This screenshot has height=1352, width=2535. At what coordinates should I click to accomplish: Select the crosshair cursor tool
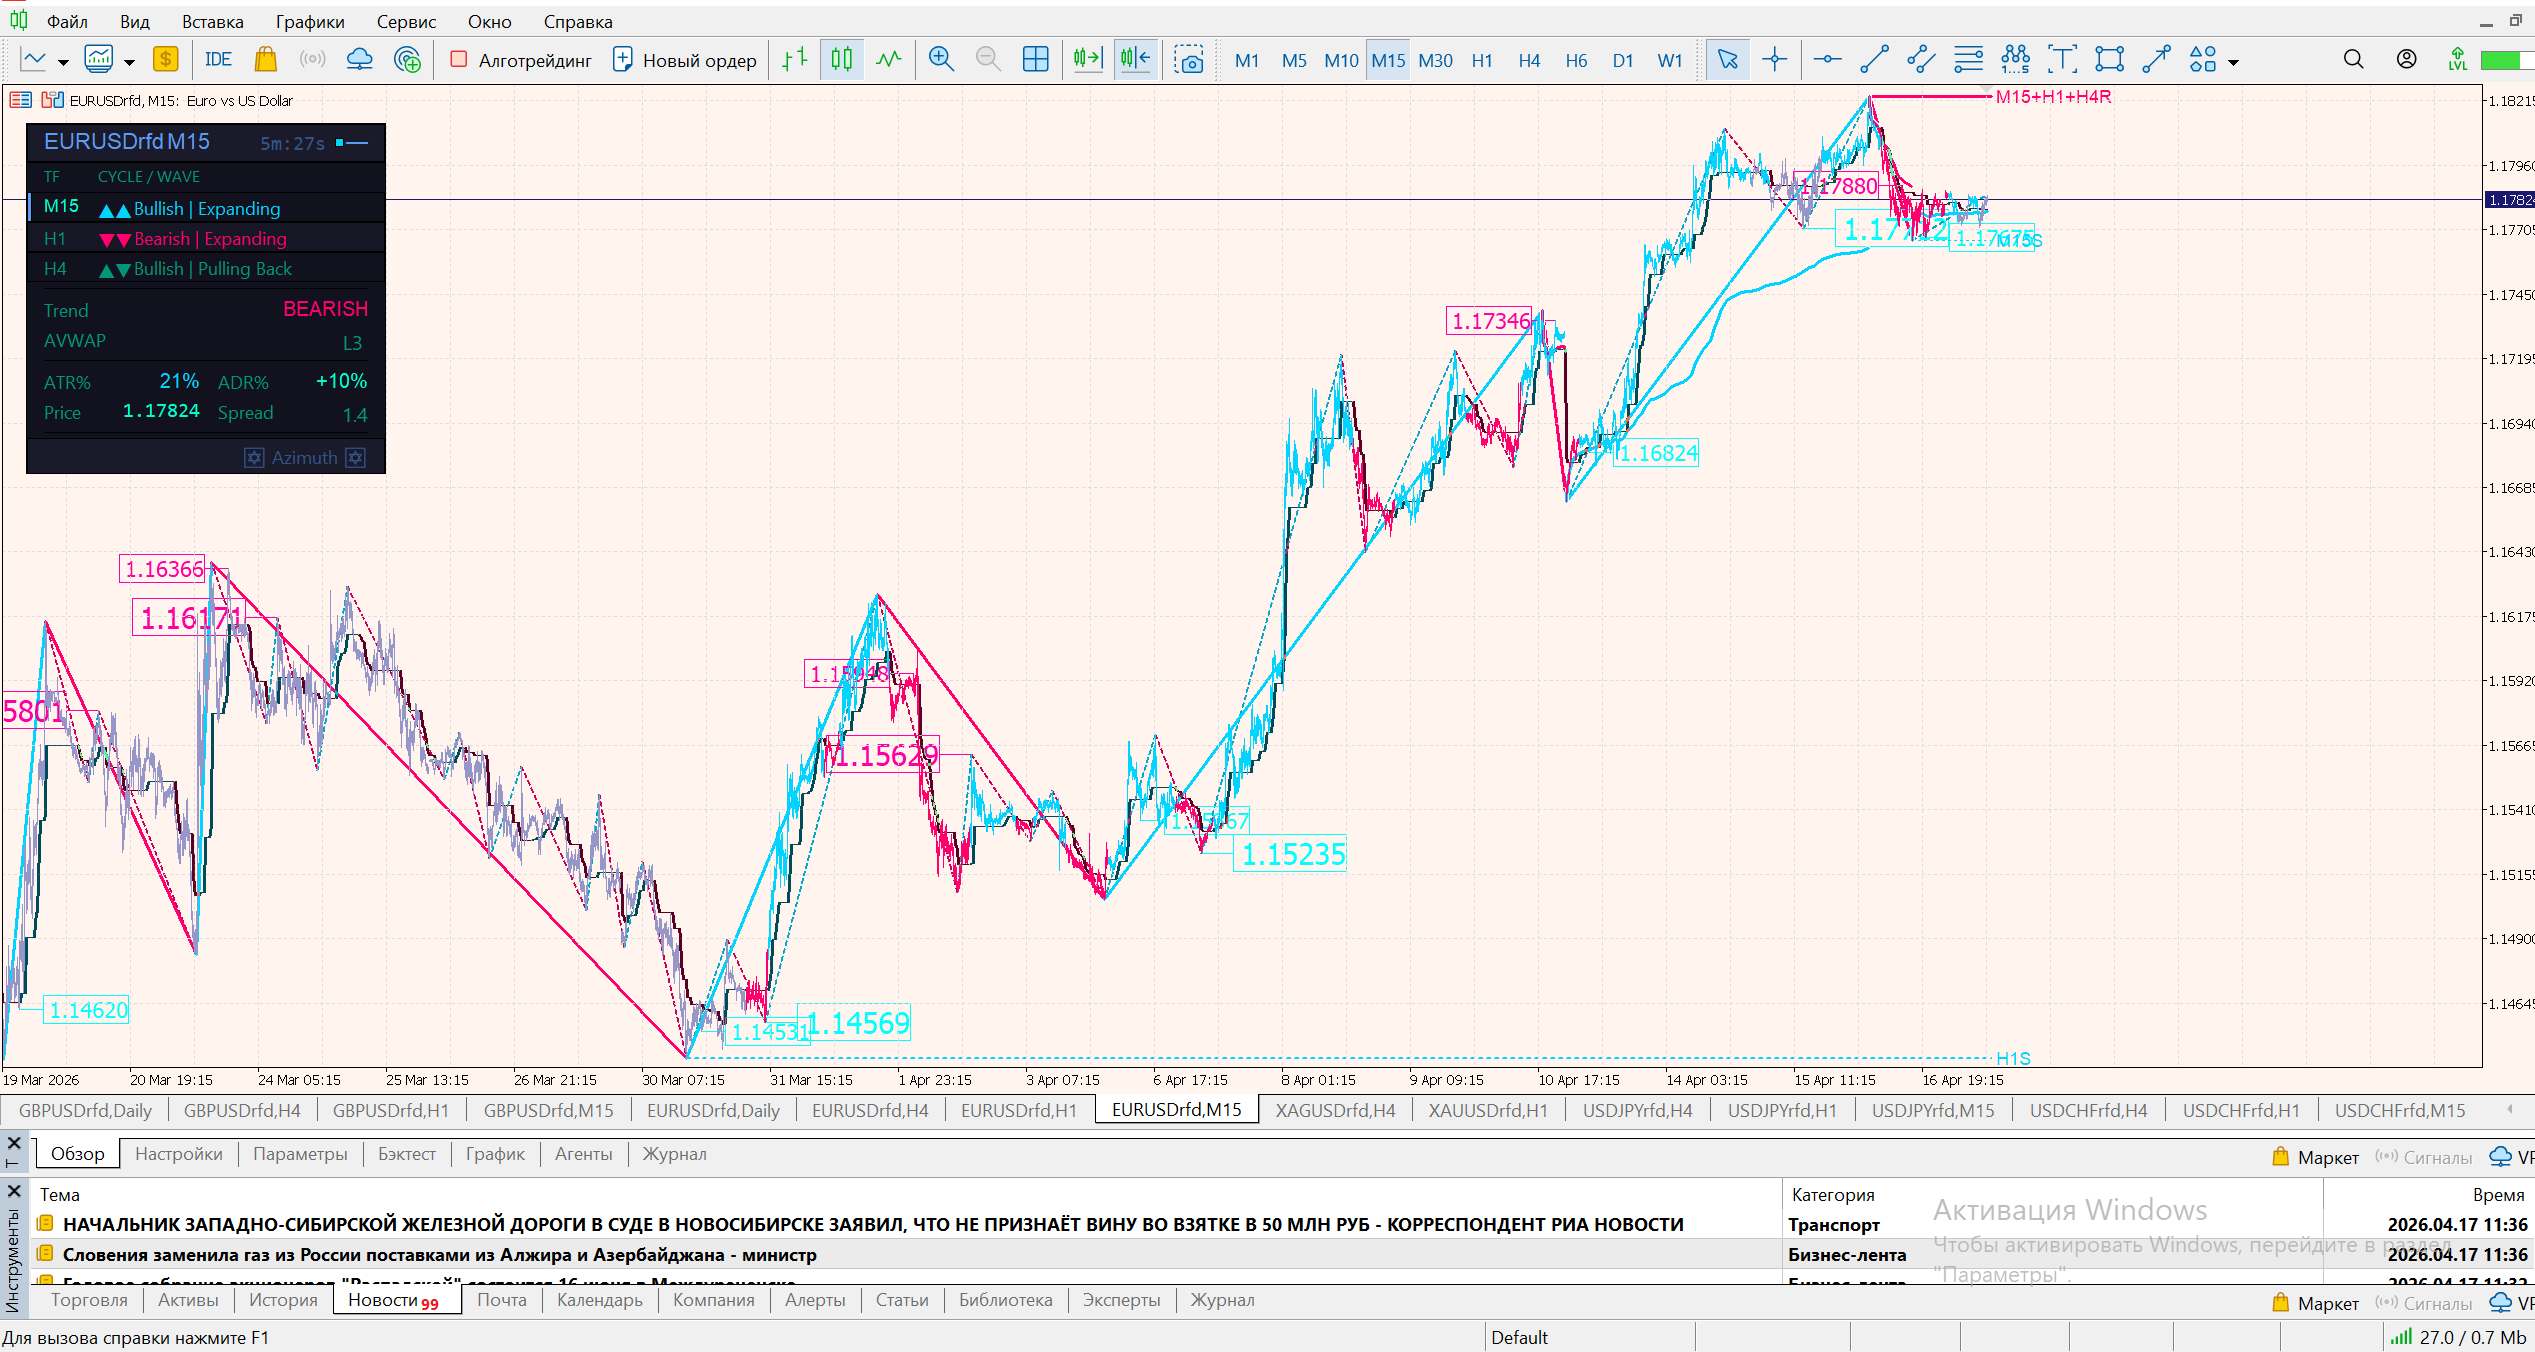pos(1775,60)
